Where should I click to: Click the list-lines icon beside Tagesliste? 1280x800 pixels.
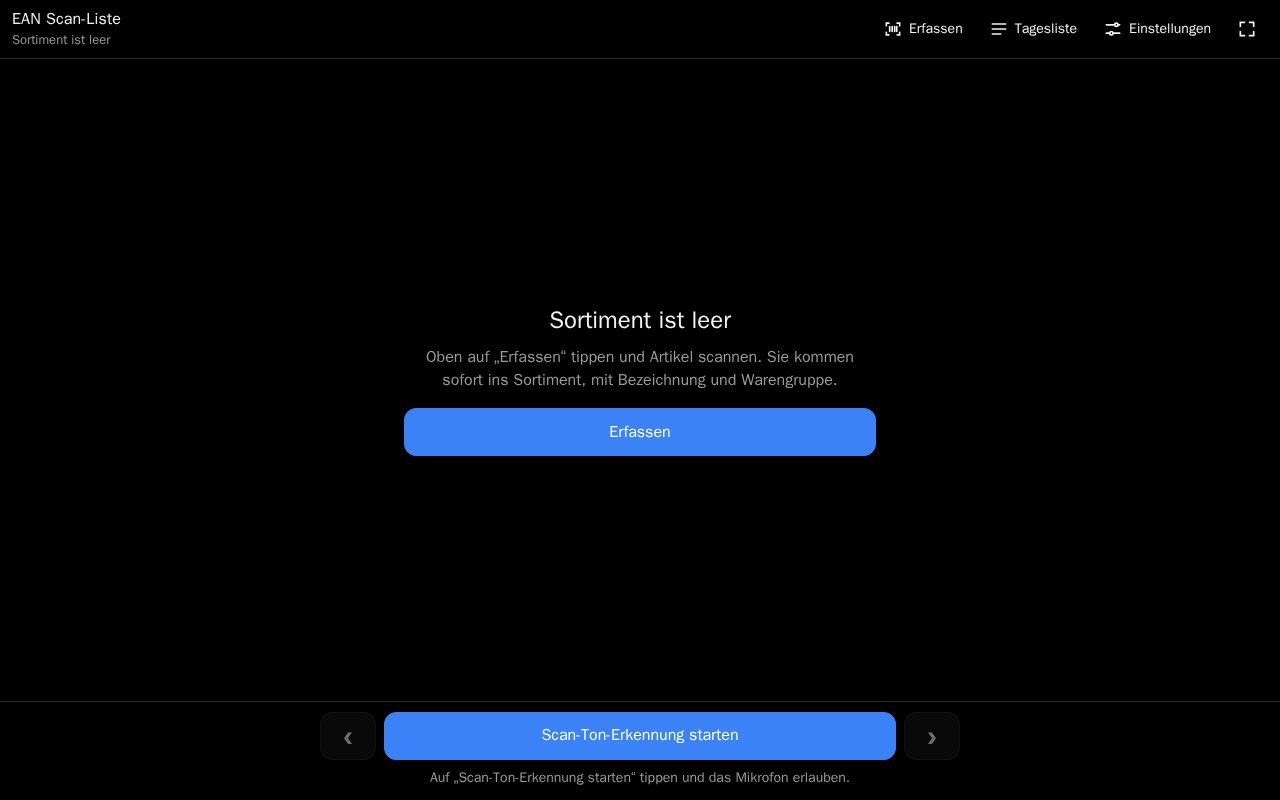click(999, 29)
